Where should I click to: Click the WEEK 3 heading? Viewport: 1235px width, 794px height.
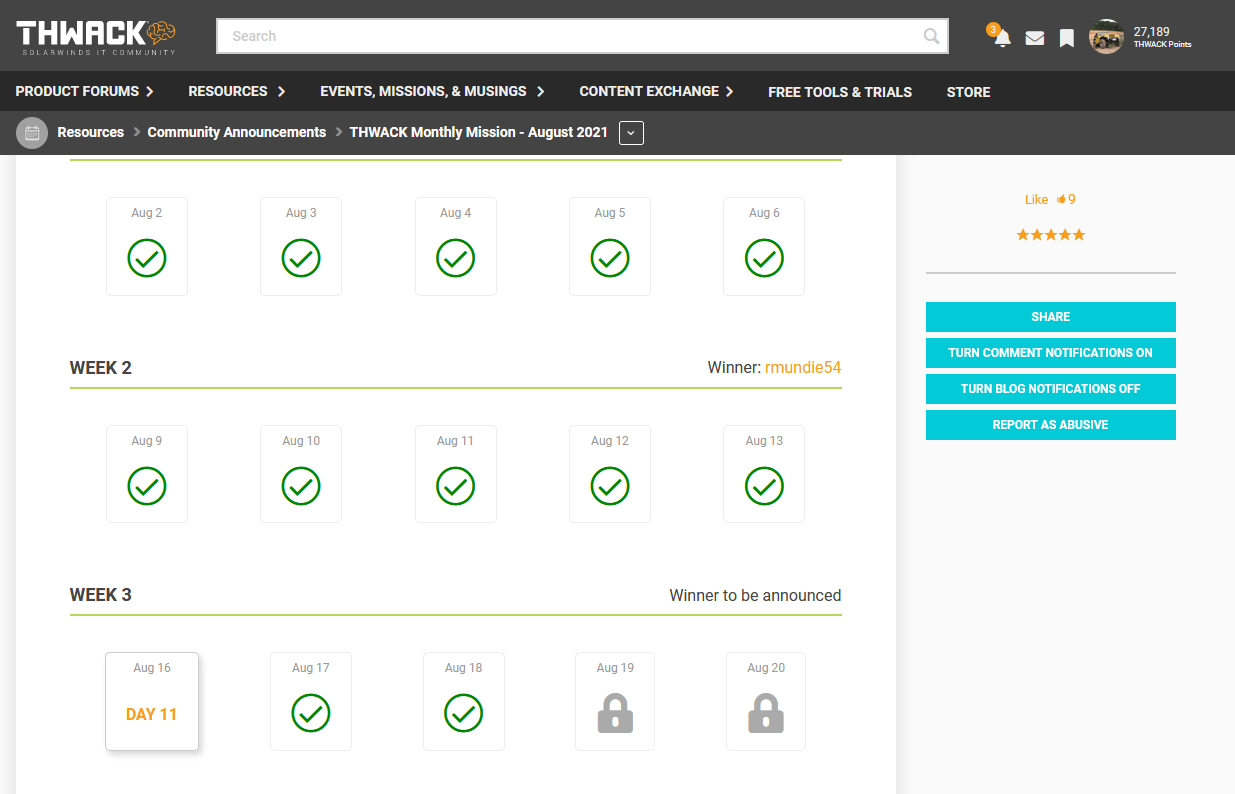tap(101, 594)
